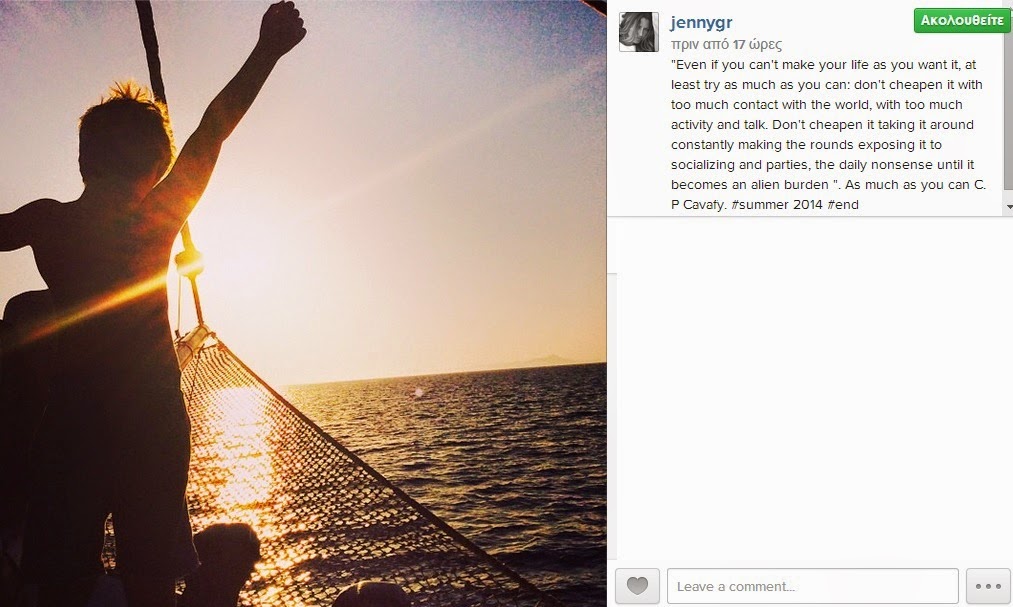This screenshot has height=607, width=1013.
Task: Click the distant island on horizon
Action: pyautogui.click(x=546, y=360)
